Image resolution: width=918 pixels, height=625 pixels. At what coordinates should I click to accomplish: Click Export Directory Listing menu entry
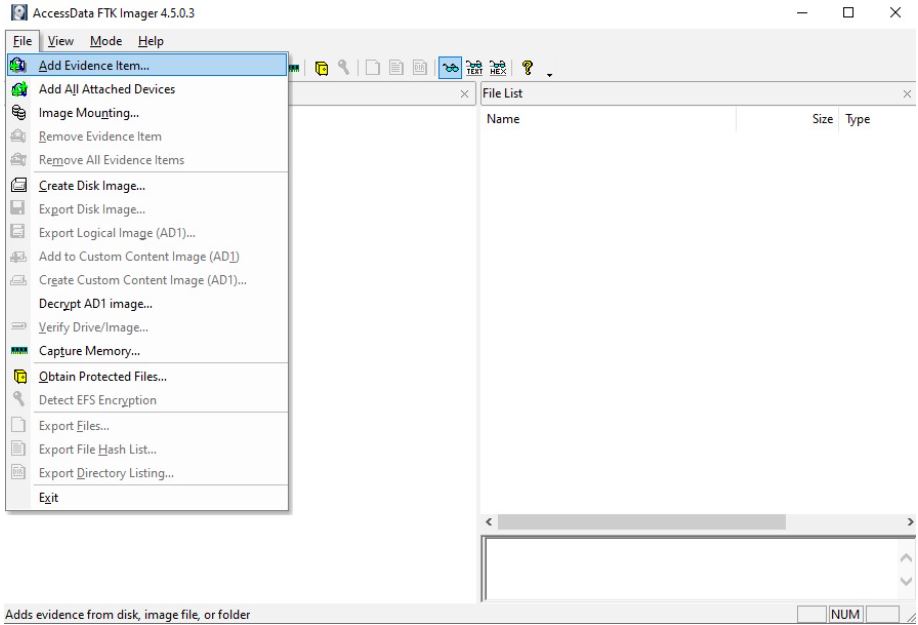pyautogui.click(x=147, y=473)
